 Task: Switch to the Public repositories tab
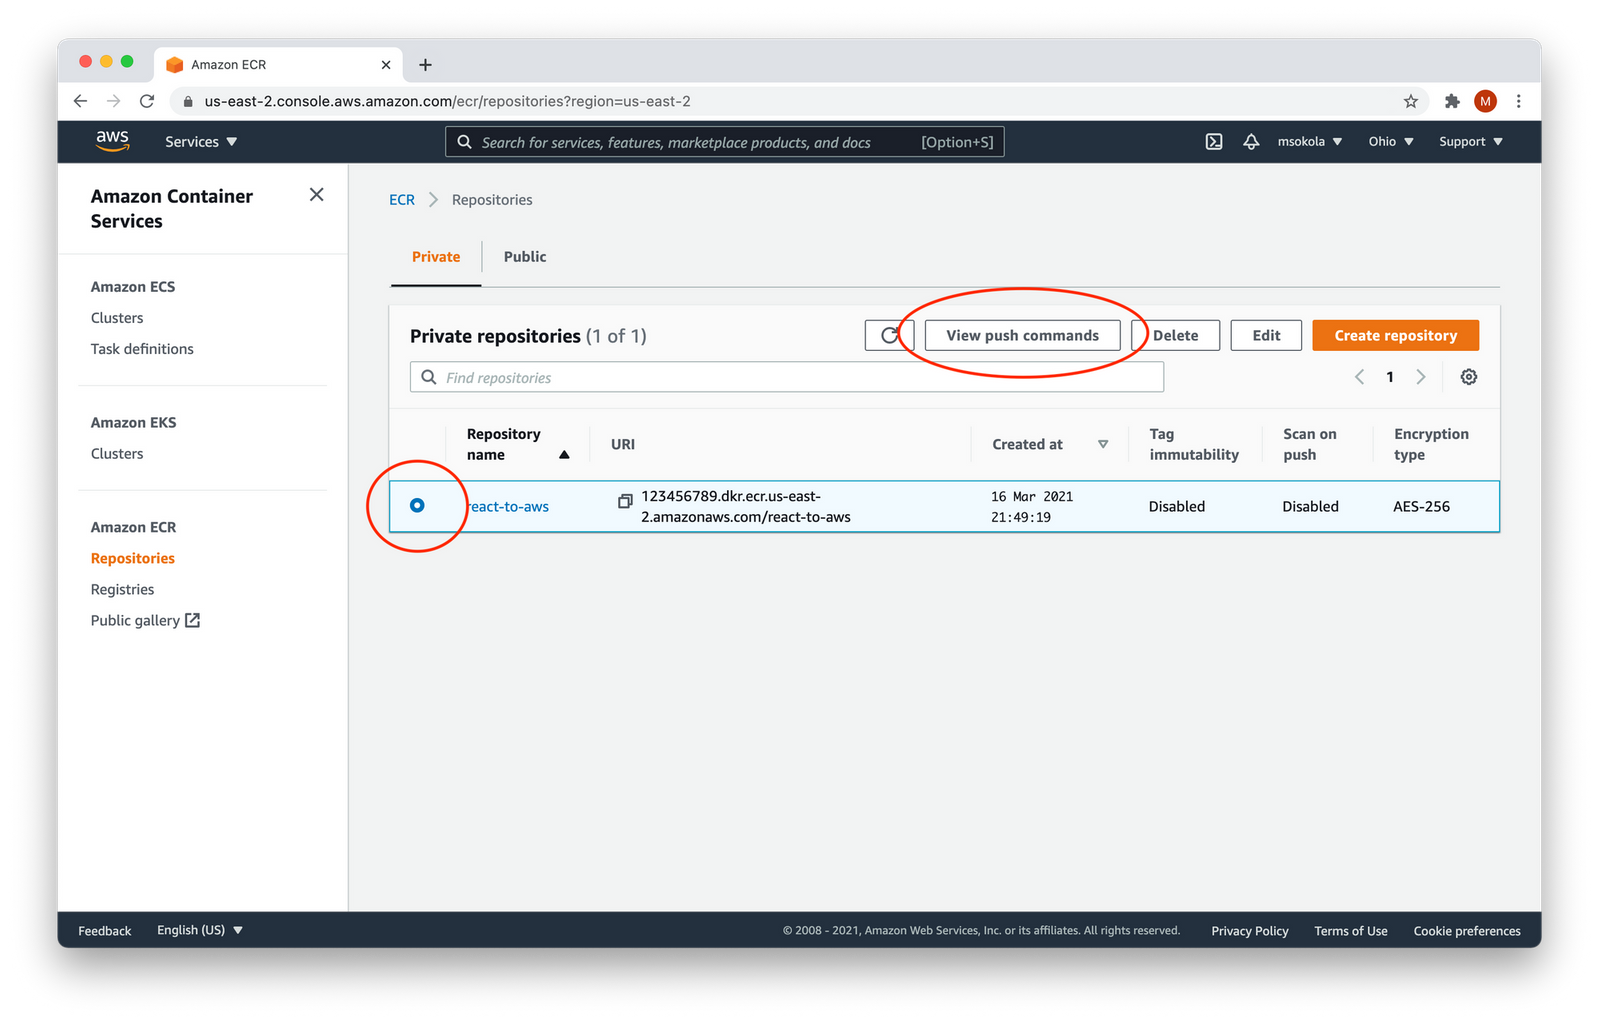click(x=525, y=257)
